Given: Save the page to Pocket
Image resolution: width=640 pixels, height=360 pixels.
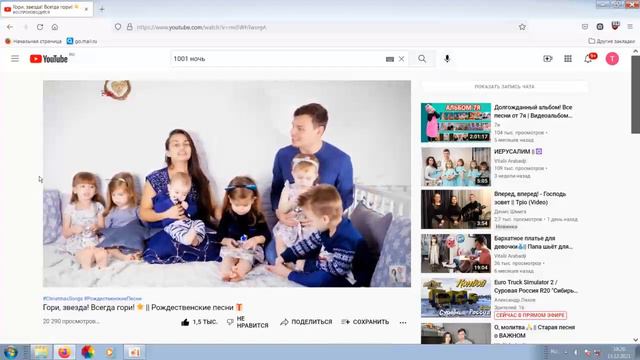Looking at the screenshot, I should (585, 27).
